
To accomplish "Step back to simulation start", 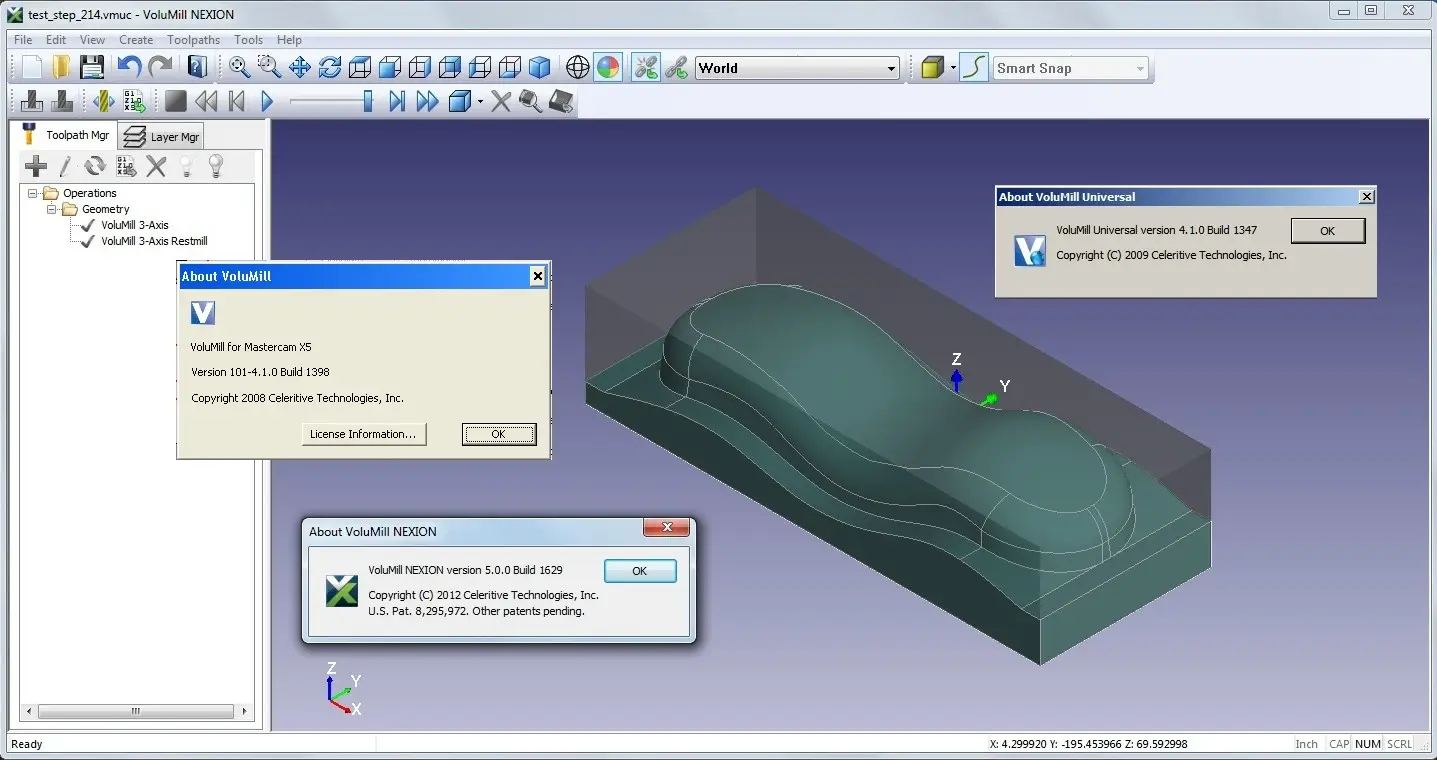I will point(237,101).
